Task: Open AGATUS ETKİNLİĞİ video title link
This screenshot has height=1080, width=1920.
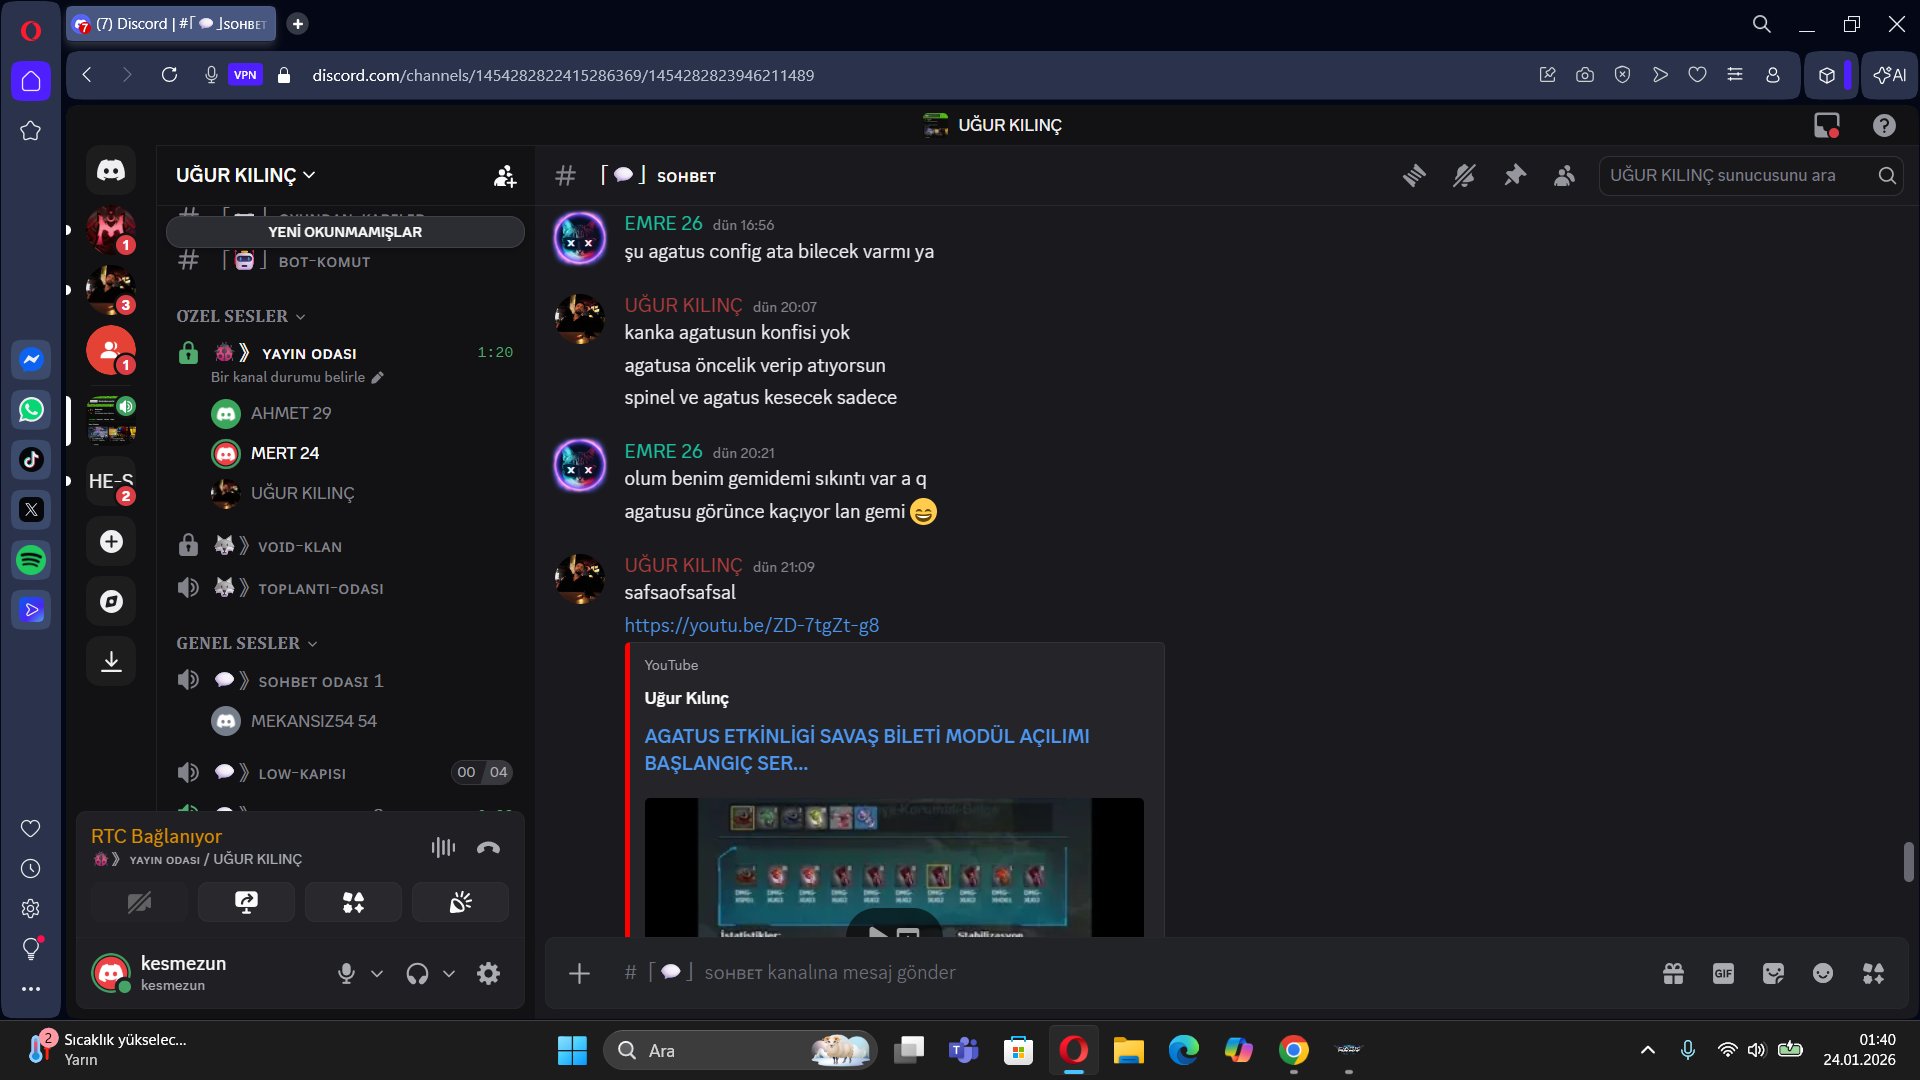Action: click(867, 749)
